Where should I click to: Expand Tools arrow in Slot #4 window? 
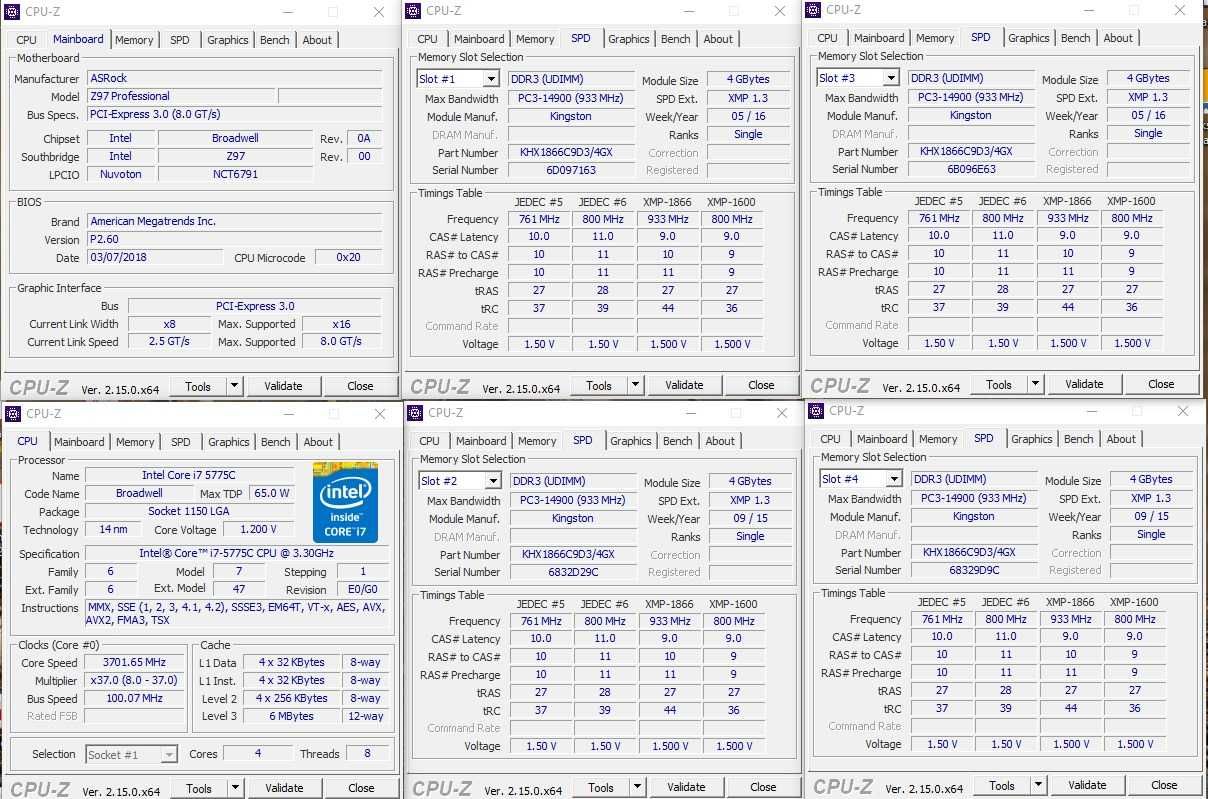coord(1038,785)
